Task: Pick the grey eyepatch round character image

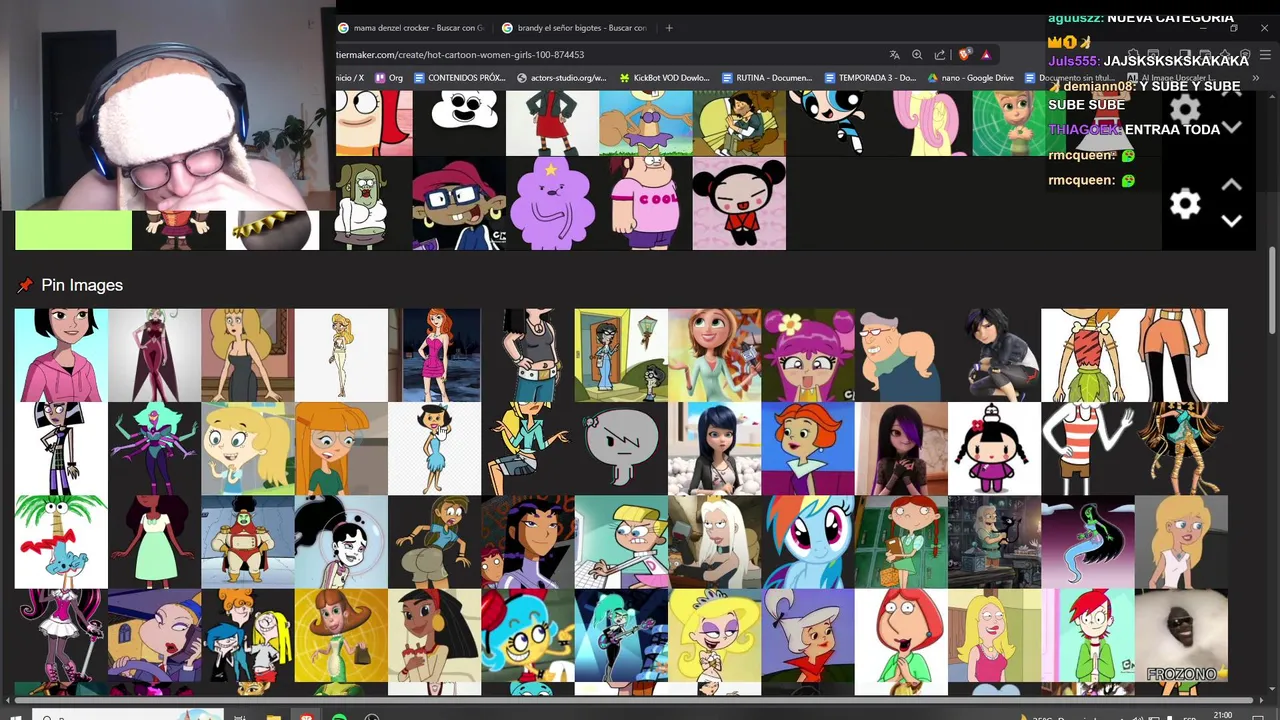Action: [621, 449]
